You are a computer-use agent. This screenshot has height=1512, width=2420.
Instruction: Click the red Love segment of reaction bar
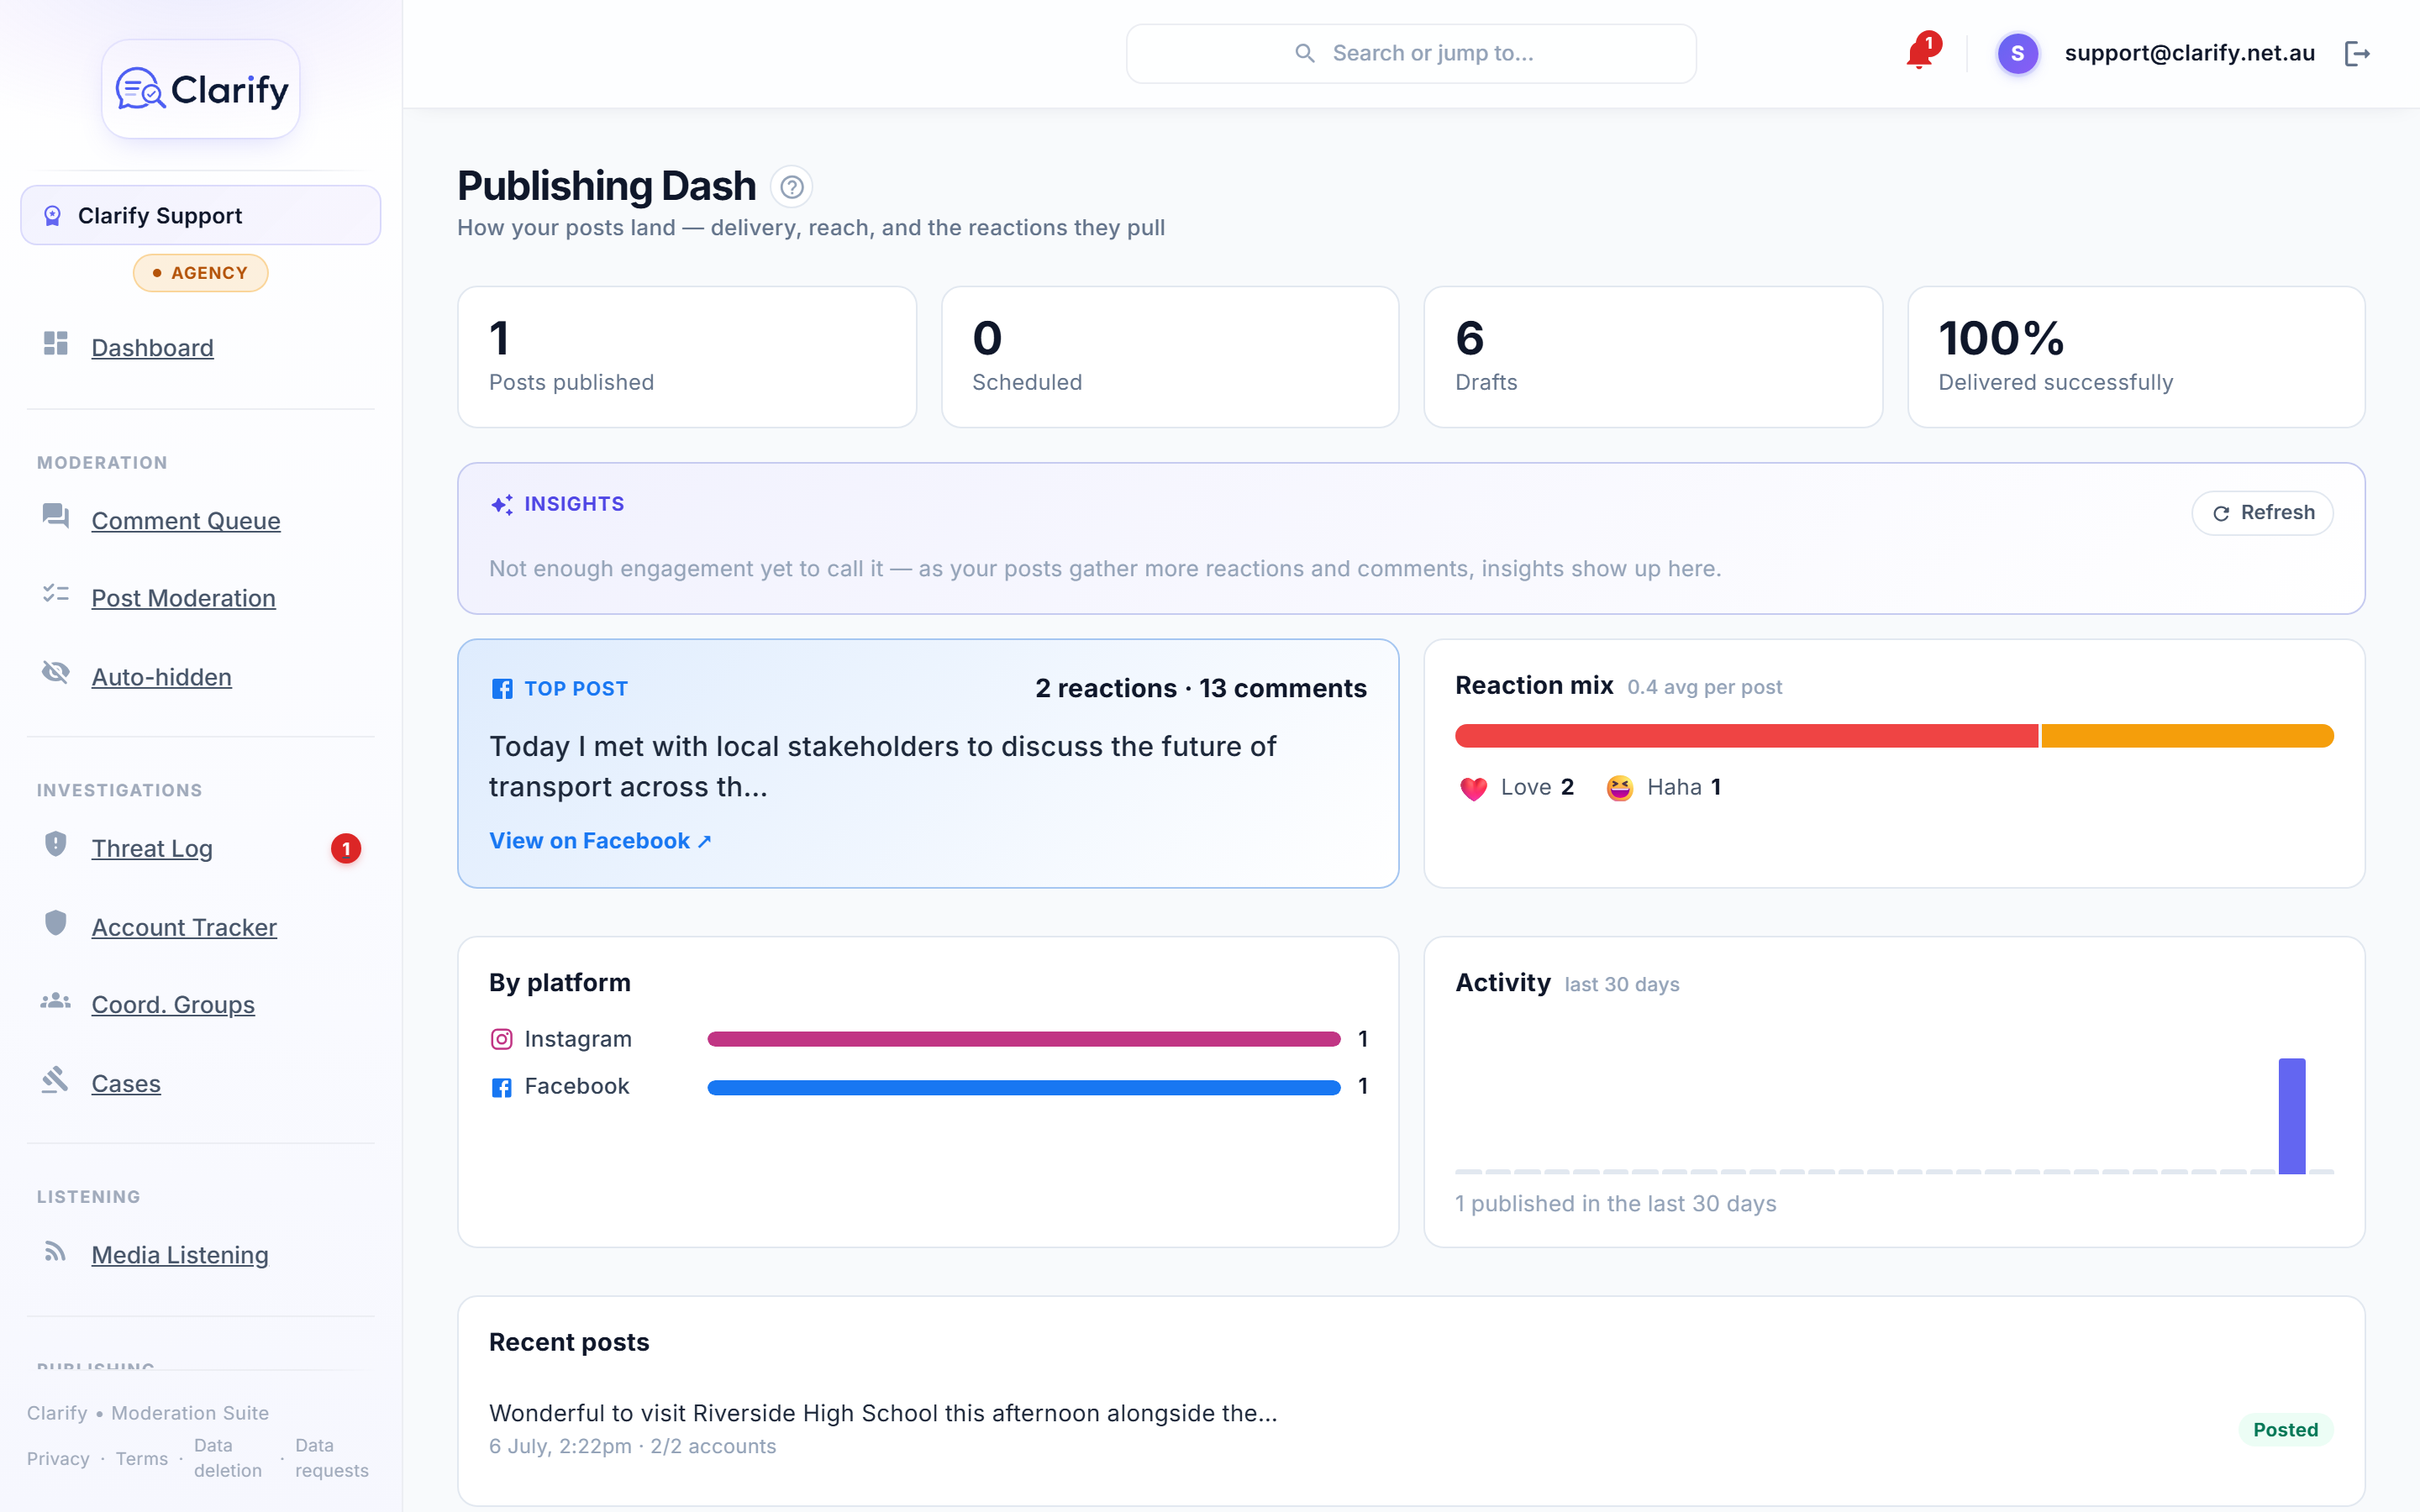[x=1746, y=737]
